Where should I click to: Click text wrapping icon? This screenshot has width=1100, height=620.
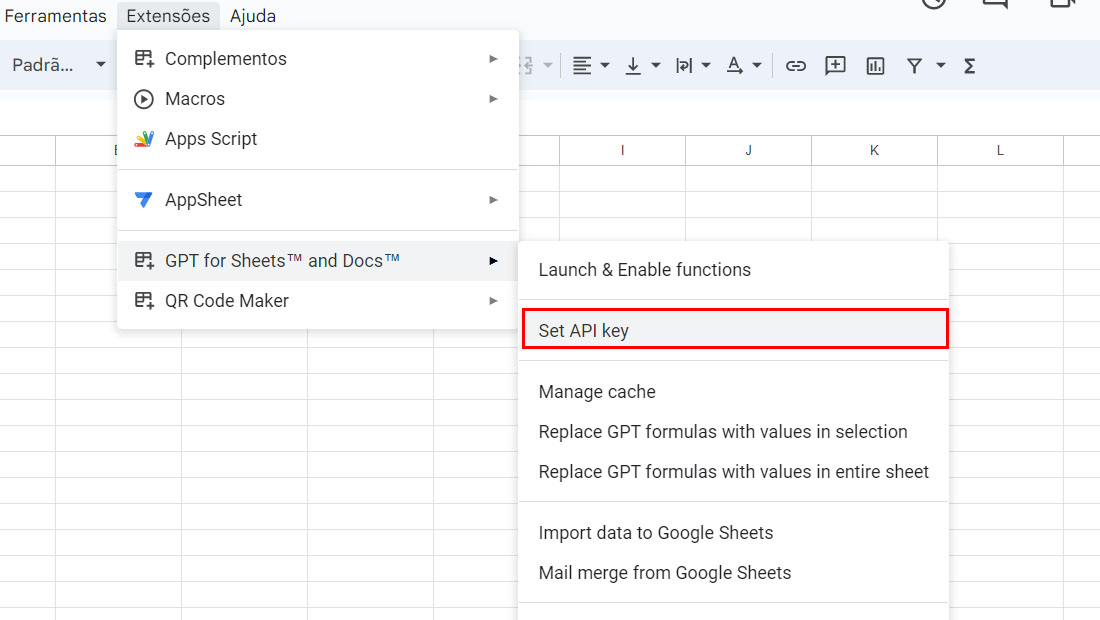[x=684, y=66]
